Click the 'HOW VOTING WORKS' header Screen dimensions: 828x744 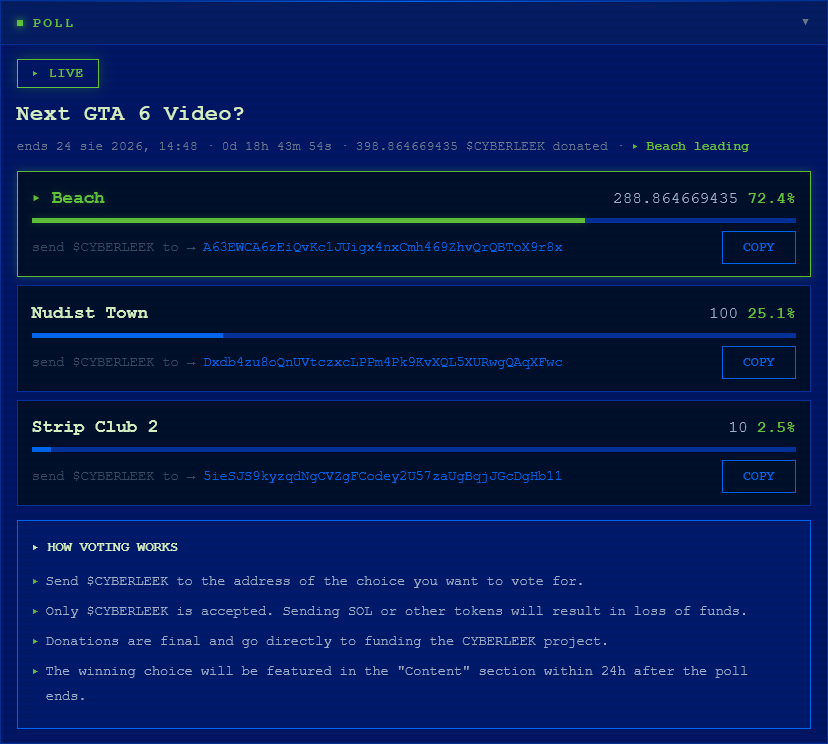[112, 547]
